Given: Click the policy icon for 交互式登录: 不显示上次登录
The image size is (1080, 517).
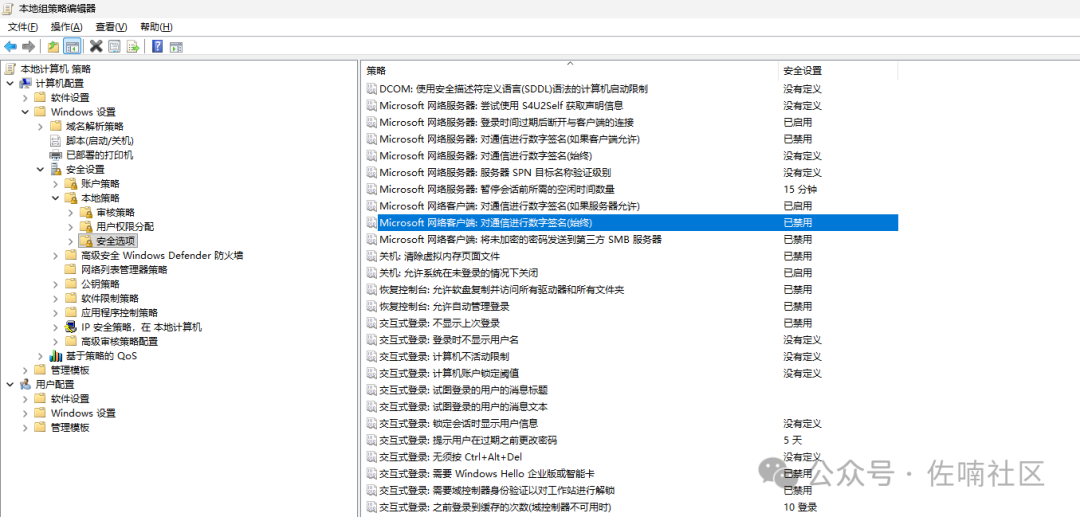Looking at the screenshot, I should (371, 323).
